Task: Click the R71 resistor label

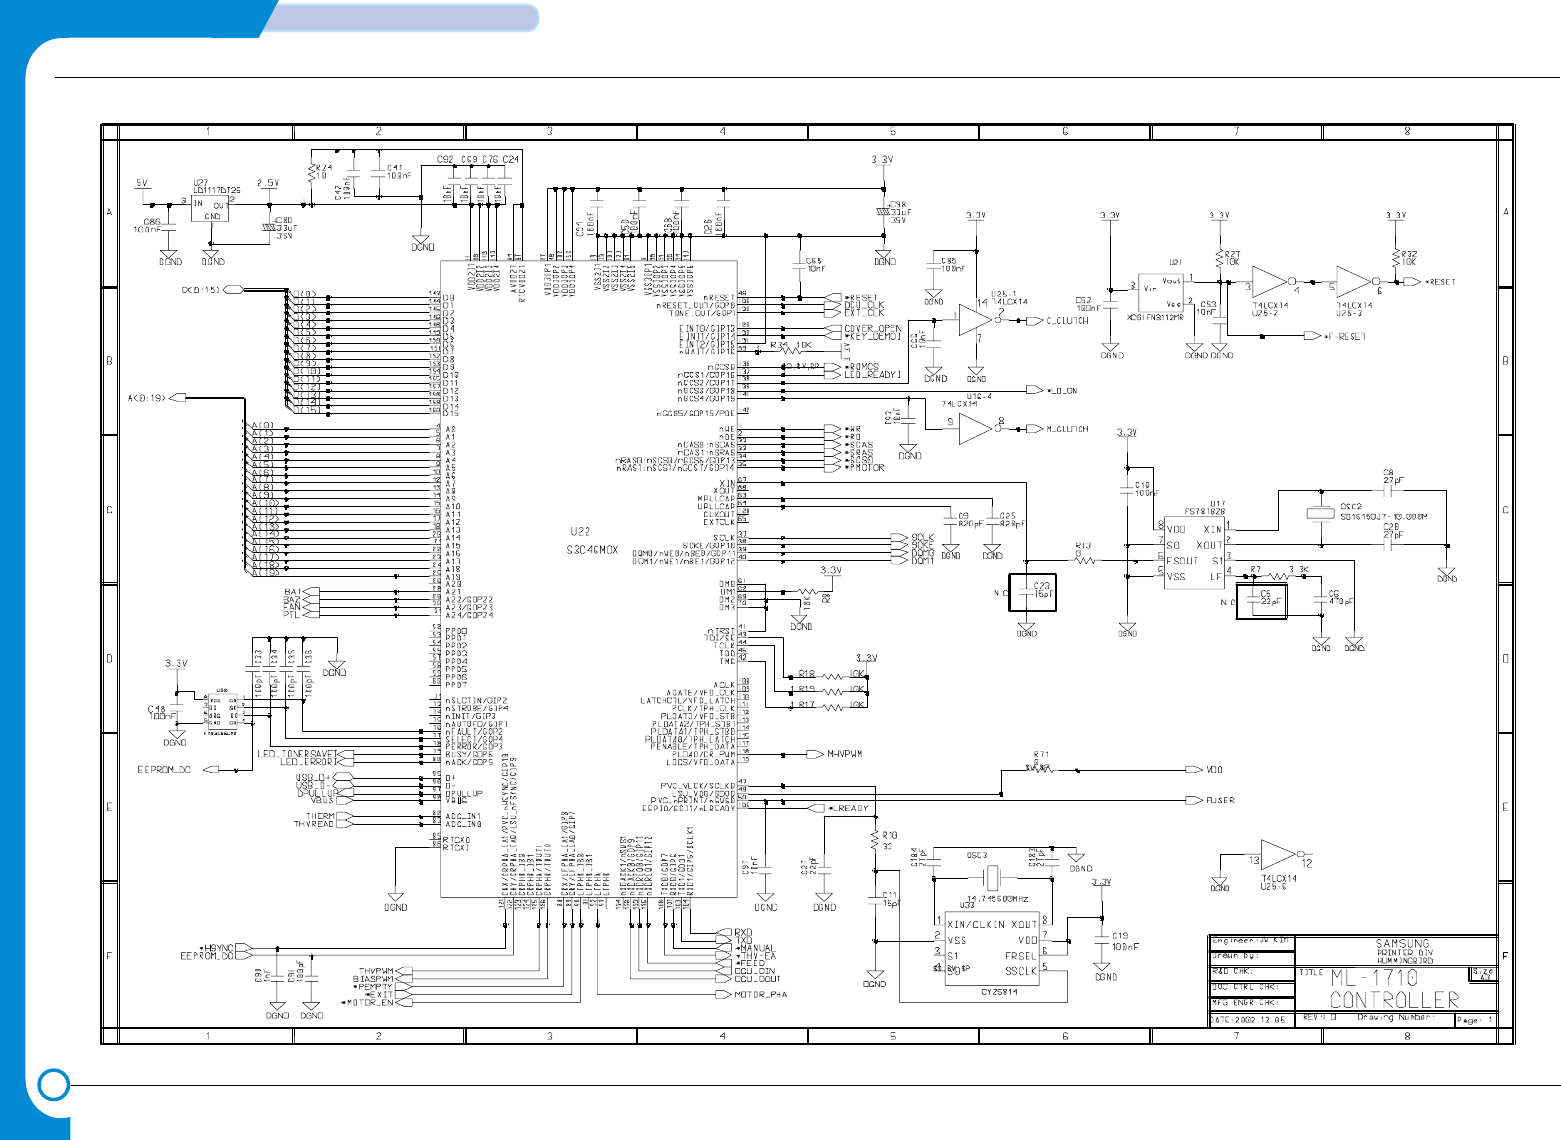Action: click(1041, 755)
